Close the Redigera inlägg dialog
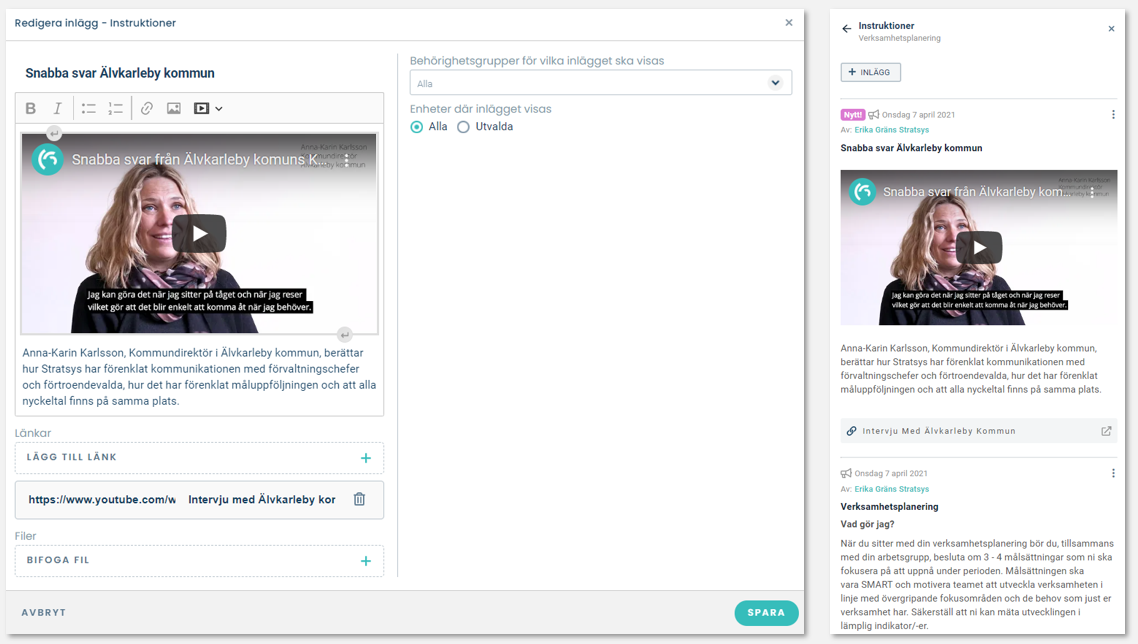 pyautogui.click(x=789, y=23)
